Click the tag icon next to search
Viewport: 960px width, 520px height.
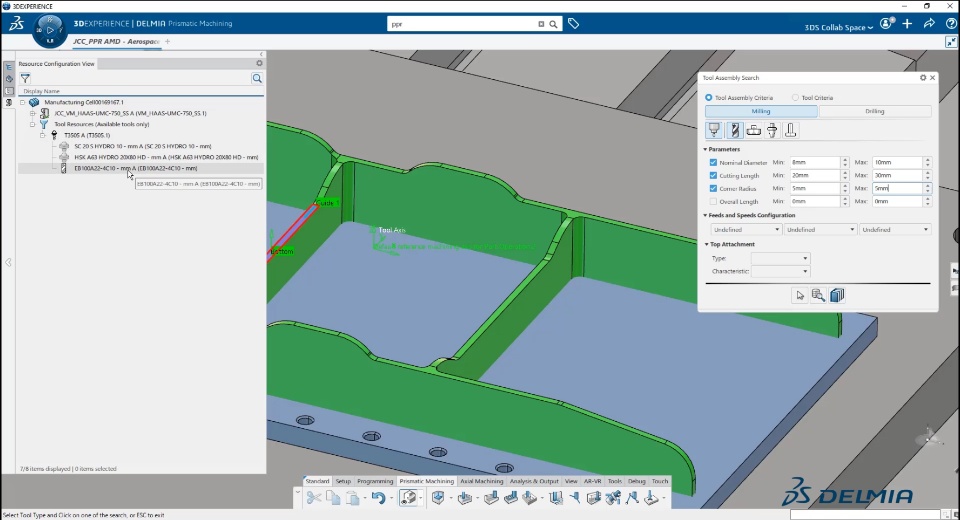[x=573, y=24]
